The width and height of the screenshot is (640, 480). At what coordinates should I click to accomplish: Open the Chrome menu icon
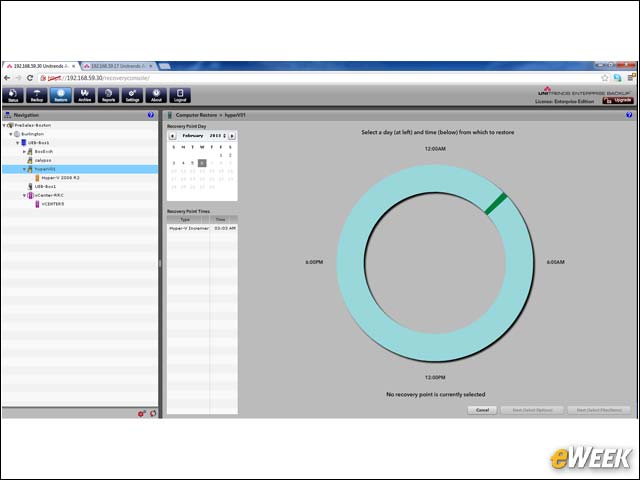tap(631, 77)
